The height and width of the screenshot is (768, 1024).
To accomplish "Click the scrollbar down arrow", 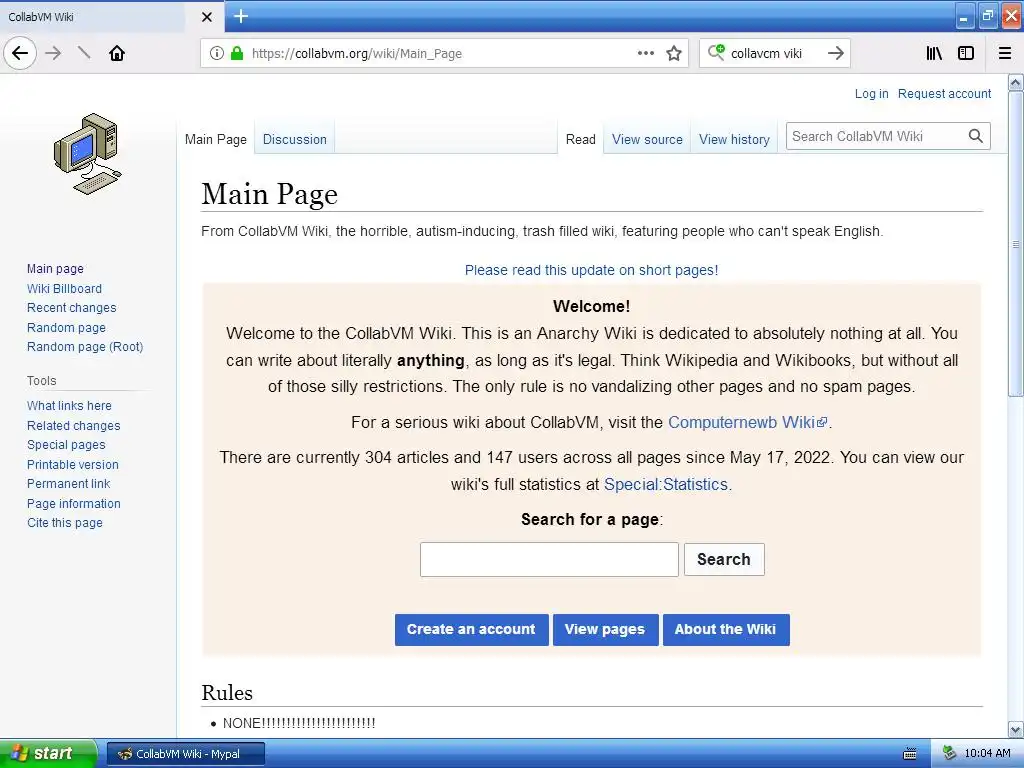I will [x=1016, y=729].
